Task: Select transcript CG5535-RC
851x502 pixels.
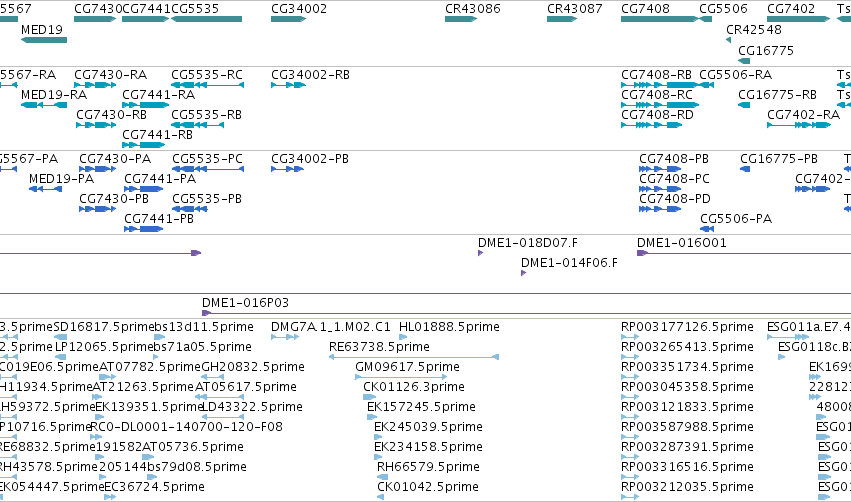Action: click(207, 85)
